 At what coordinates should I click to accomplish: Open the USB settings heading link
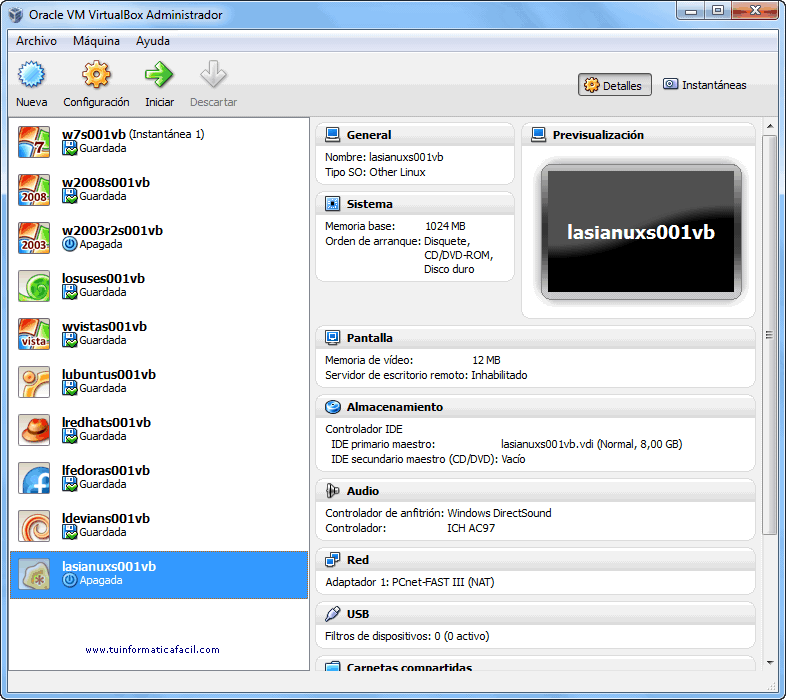tap(358, 614)
